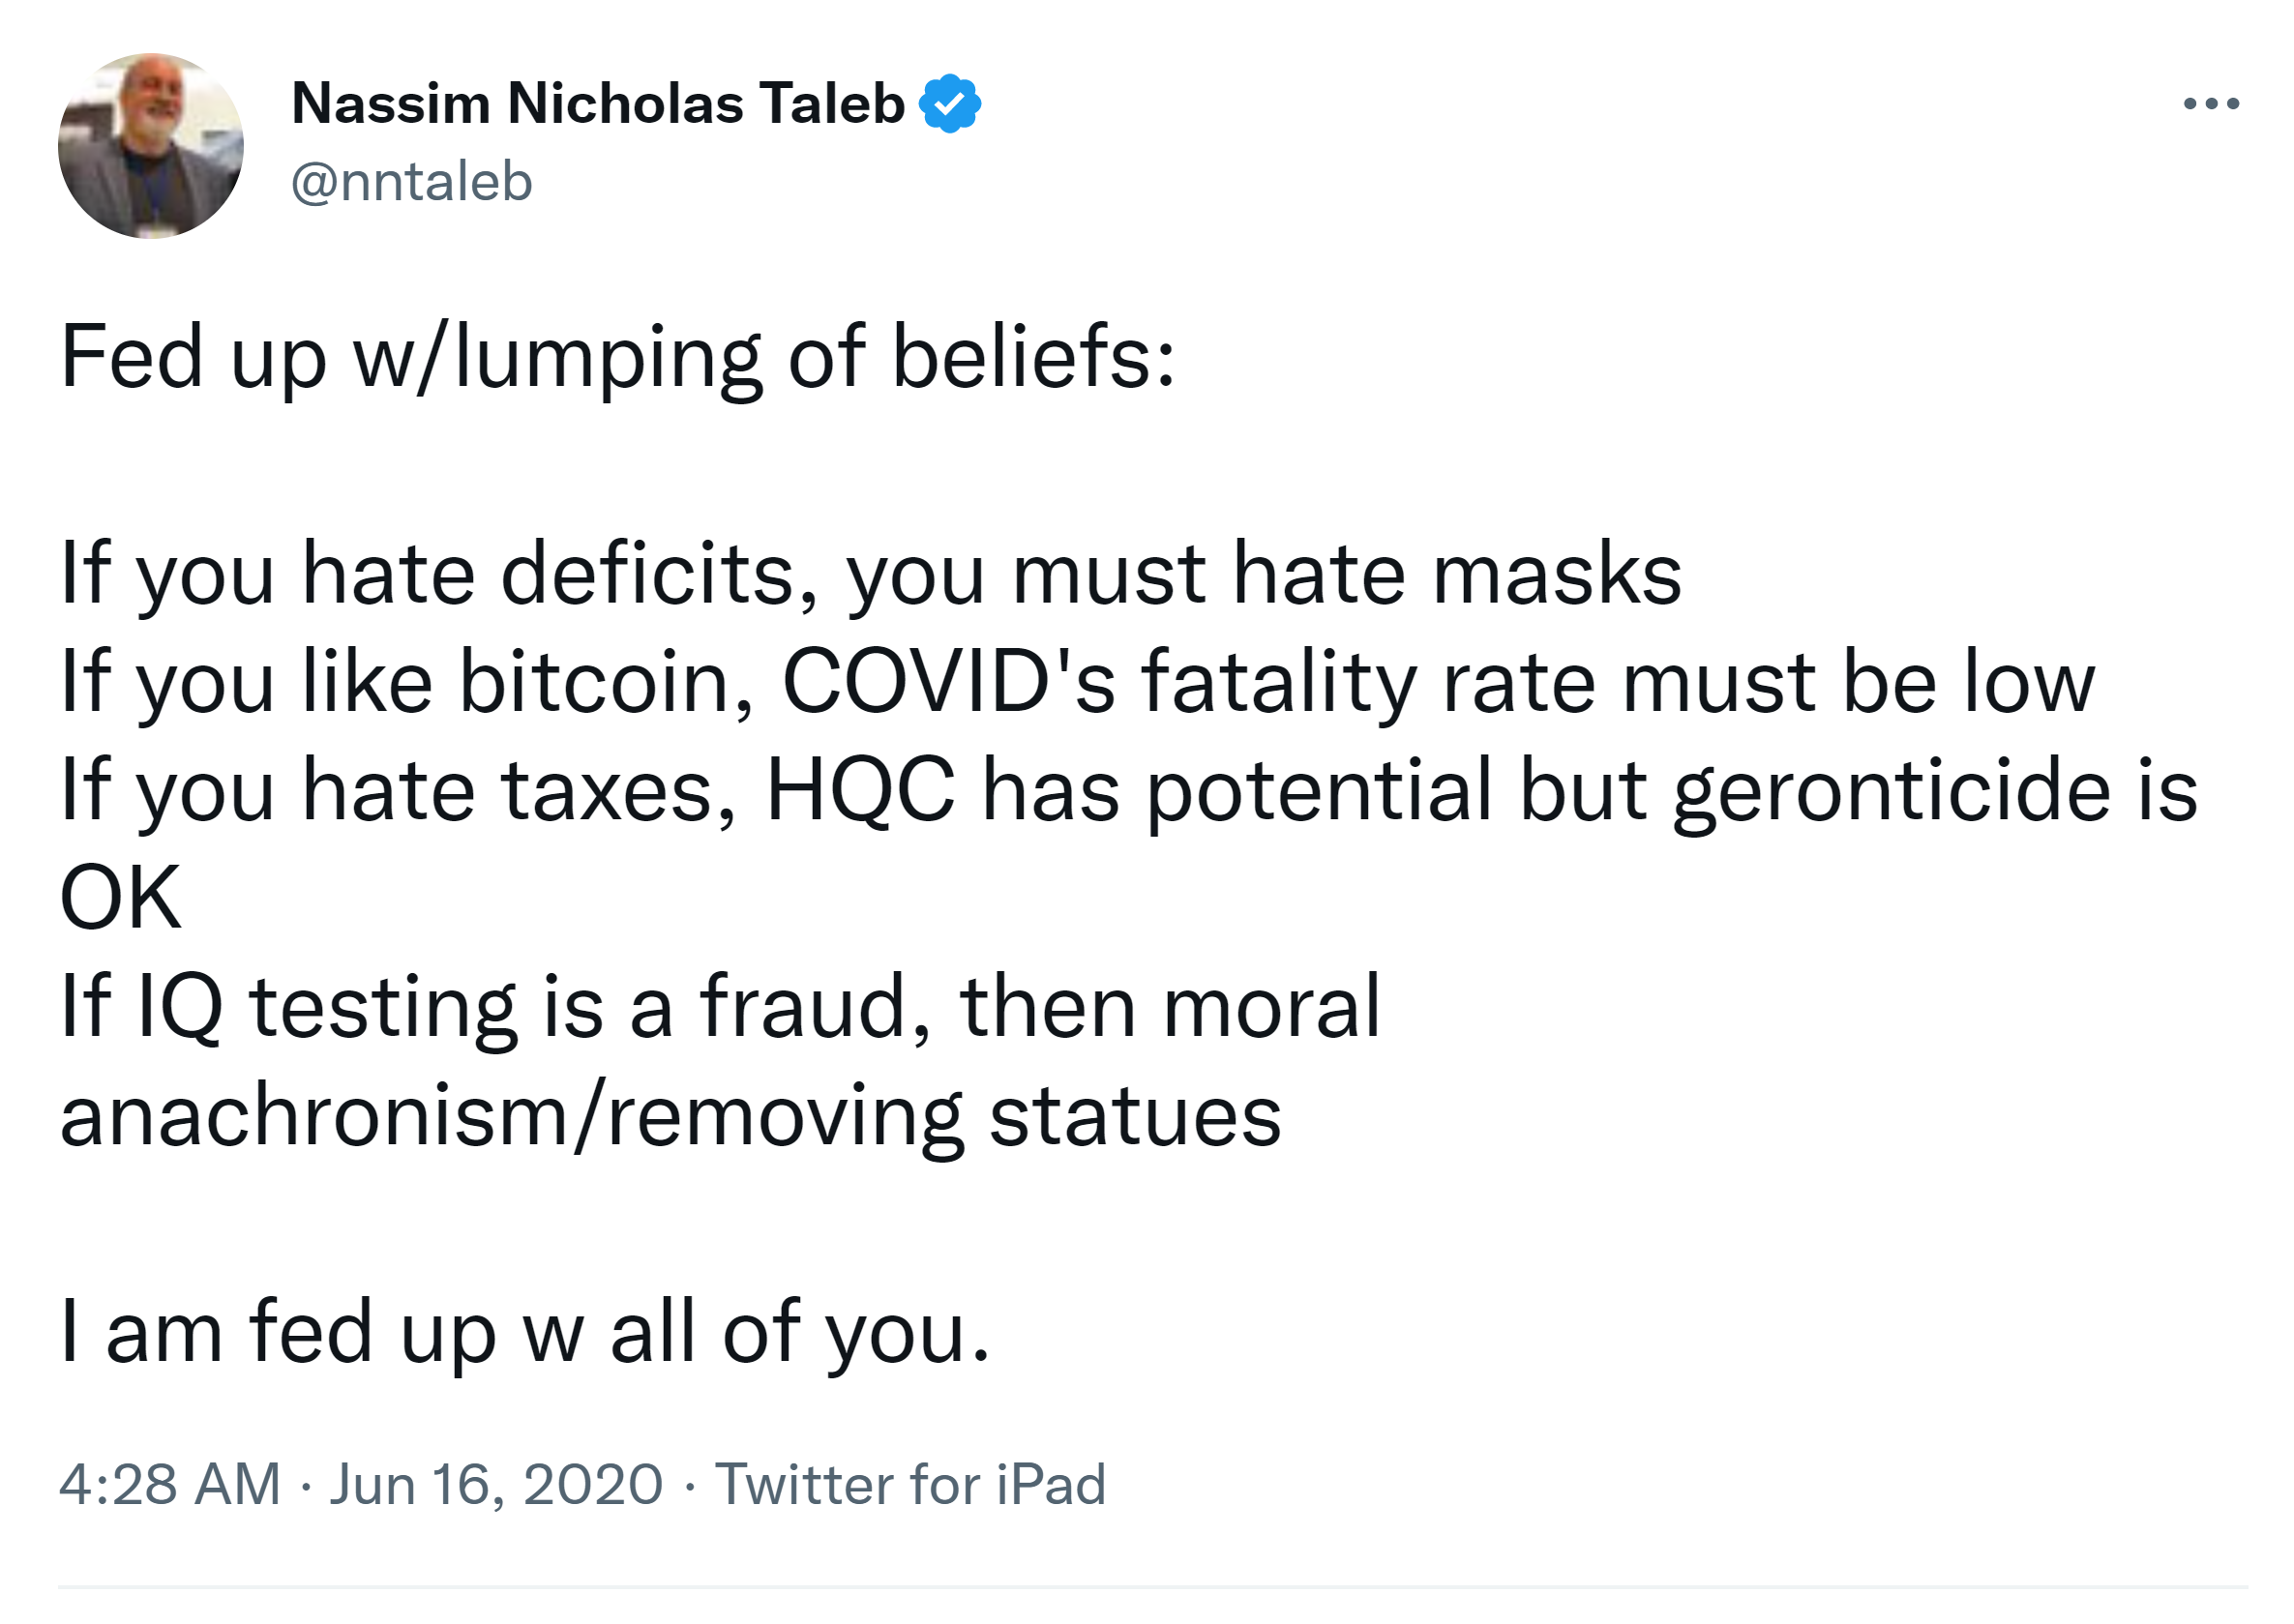Click the blue verified badge
This screenshot has width=2294, height=1624.
coord(949,103)
